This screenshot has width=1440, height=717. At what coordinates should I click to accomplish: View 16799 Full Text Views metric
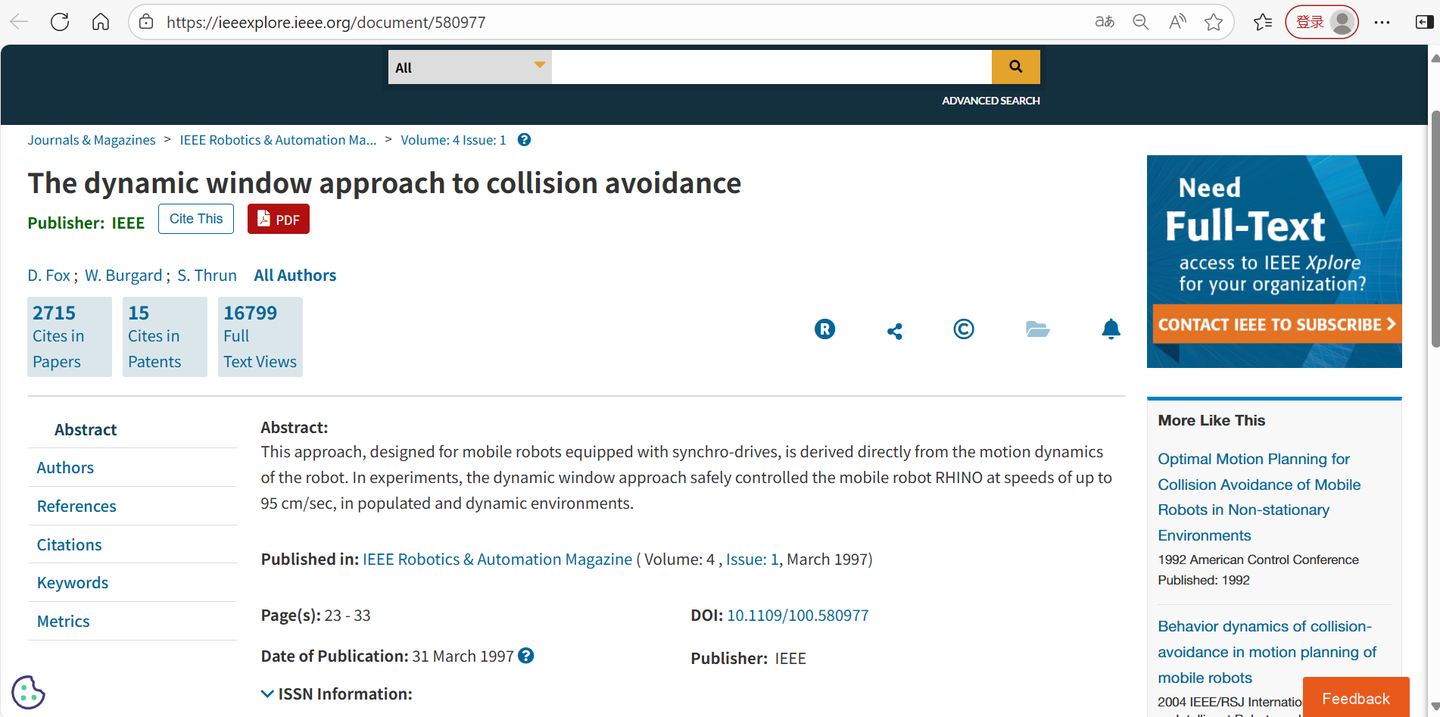(260, 337)
